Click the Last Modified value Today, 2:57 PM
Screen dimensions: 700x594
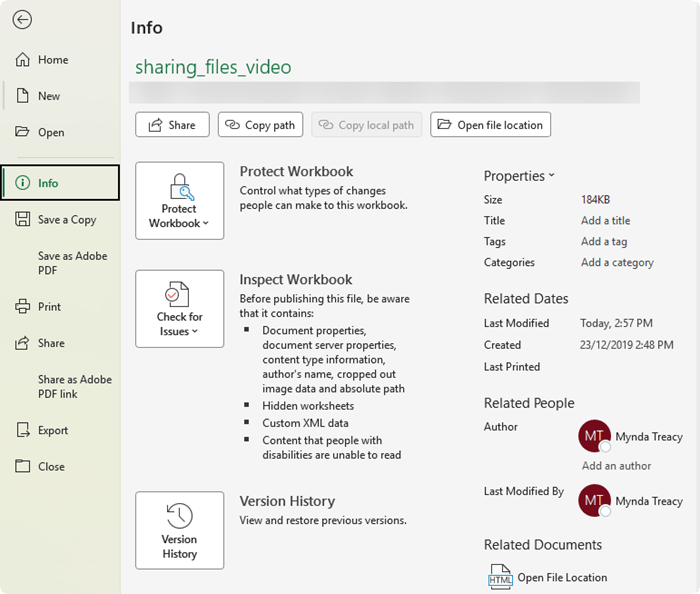(x=616, y=323)
